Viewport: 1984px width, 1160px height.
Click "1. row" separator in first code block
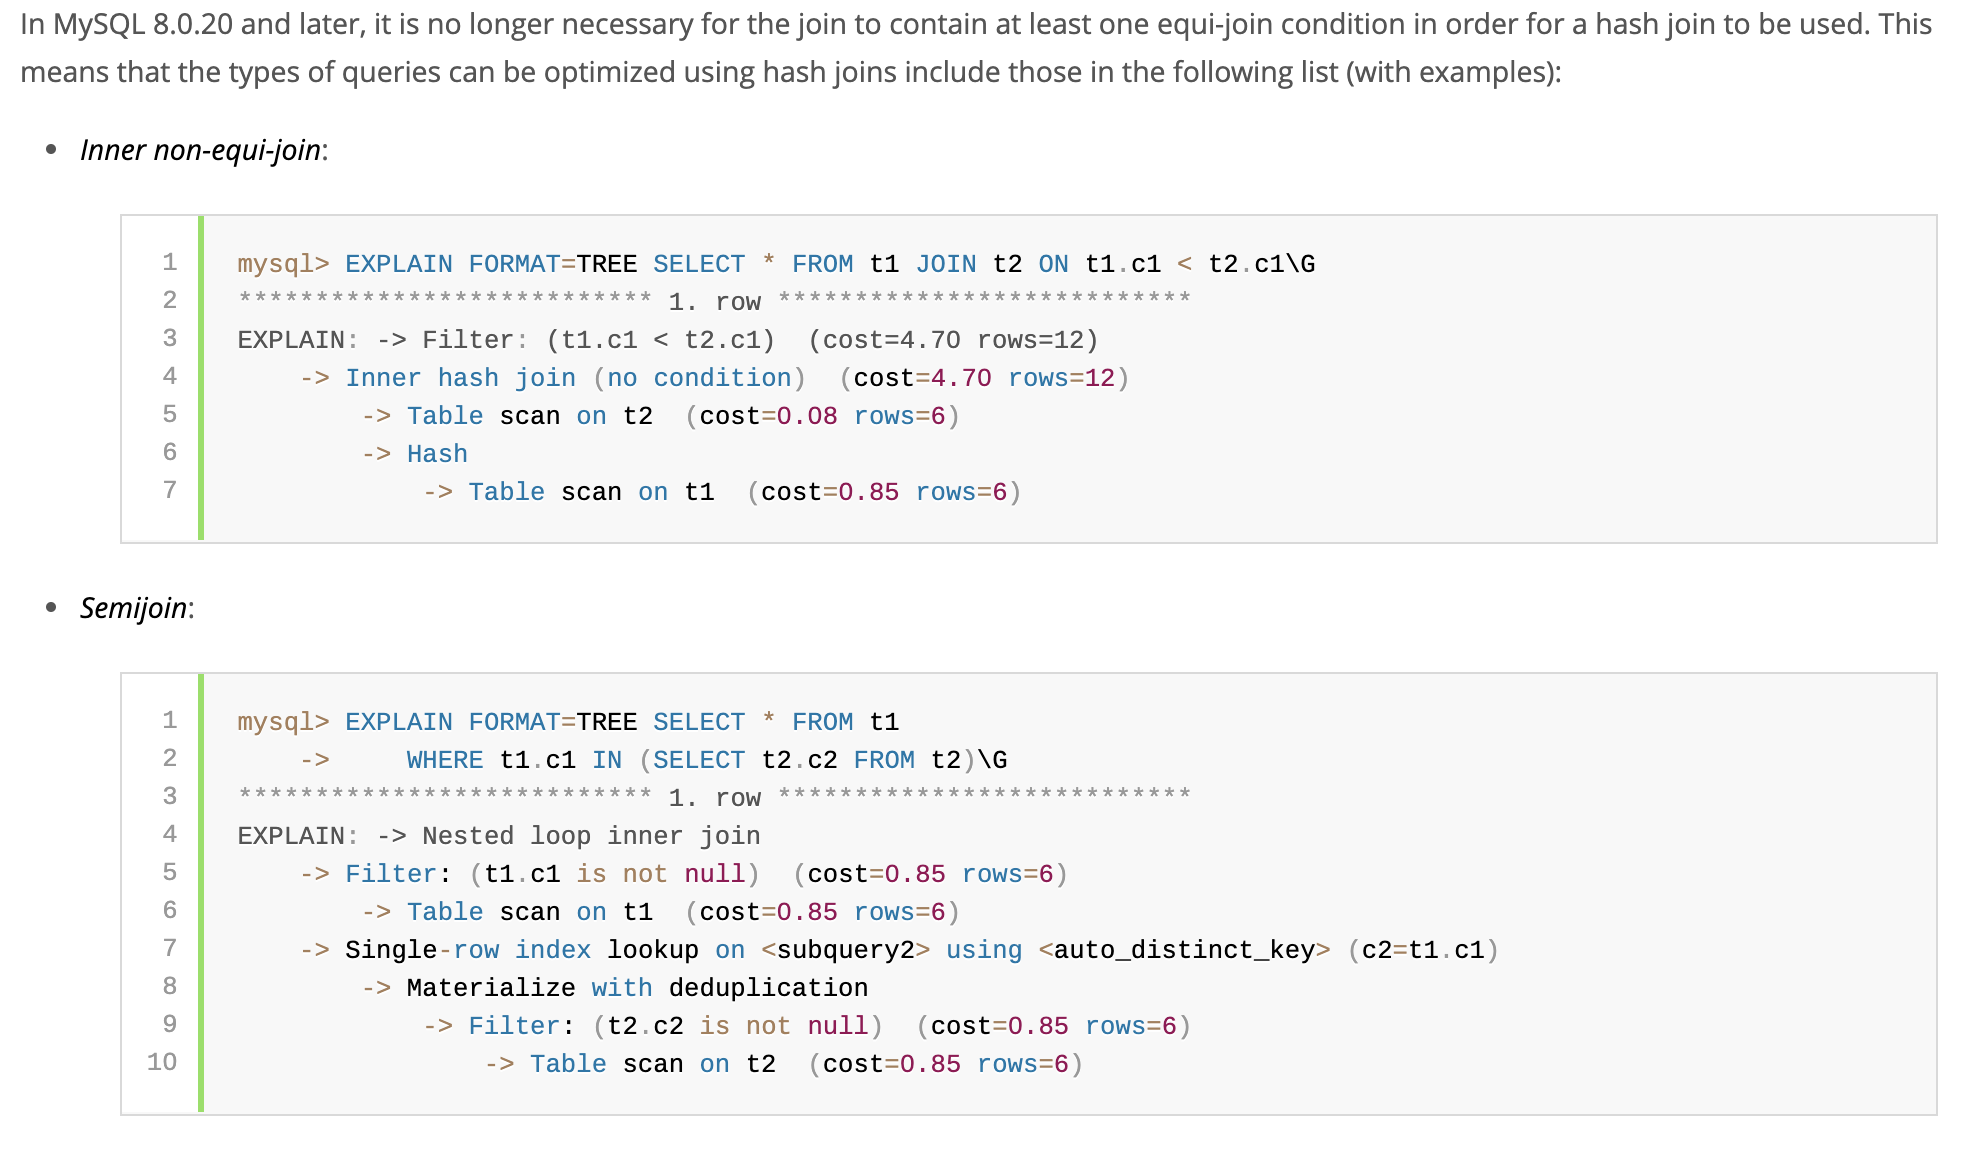tap(714, 302)
